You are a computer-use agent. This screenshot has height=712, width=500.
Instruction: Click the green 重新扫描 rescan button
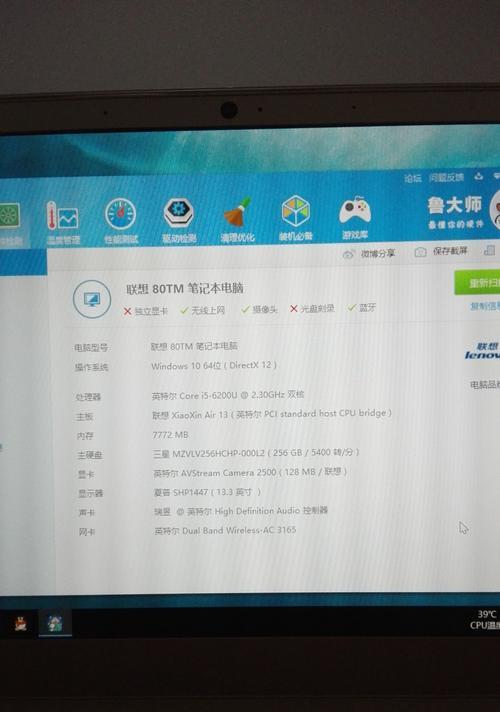pyautogui.click(x=477, y=283)
